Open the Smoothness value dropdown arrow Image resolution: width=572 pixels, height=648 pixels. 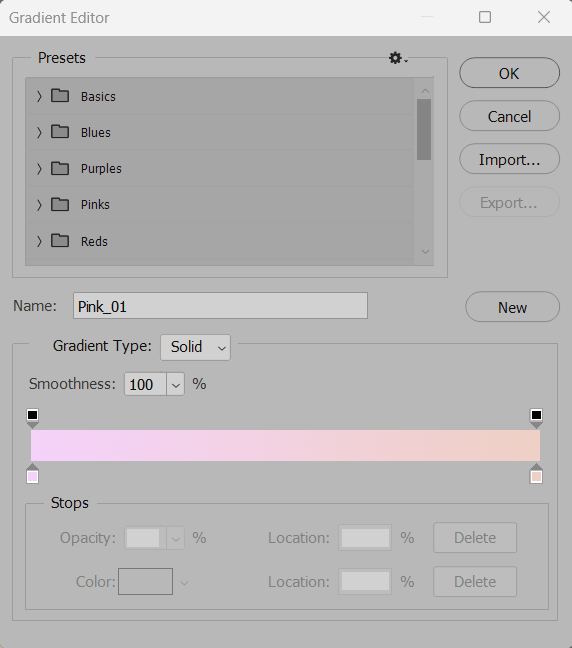pos(176,384)
